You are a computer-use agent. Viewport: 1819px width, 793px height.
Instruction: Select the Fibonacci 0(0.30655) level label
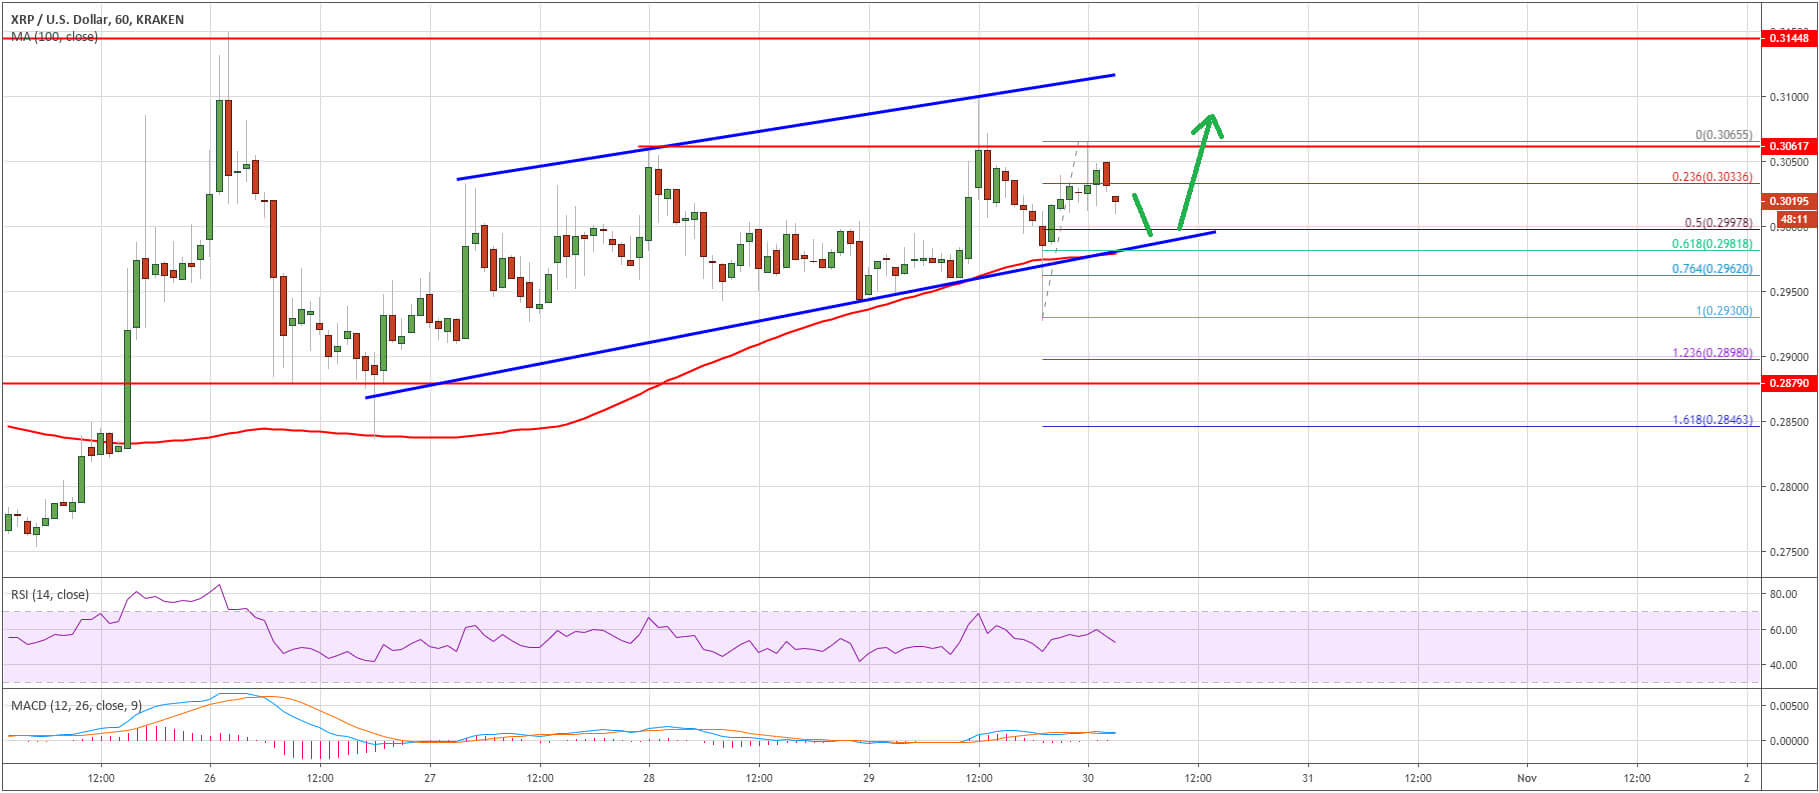click(x=1723, y=135)
